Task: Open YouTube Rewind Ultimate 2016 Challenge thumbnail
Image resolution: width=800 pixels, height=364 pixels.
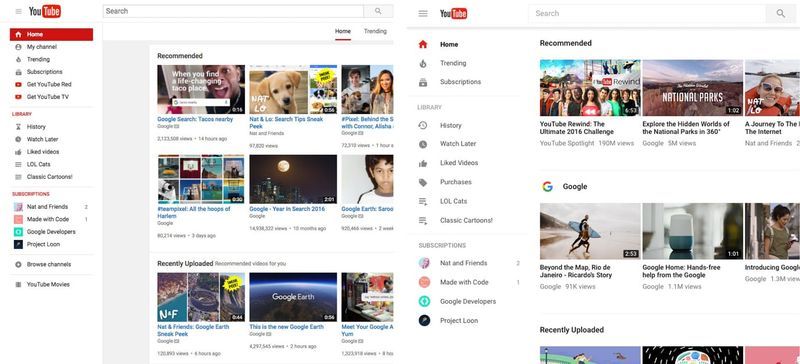Action: (x=590, y=88)
